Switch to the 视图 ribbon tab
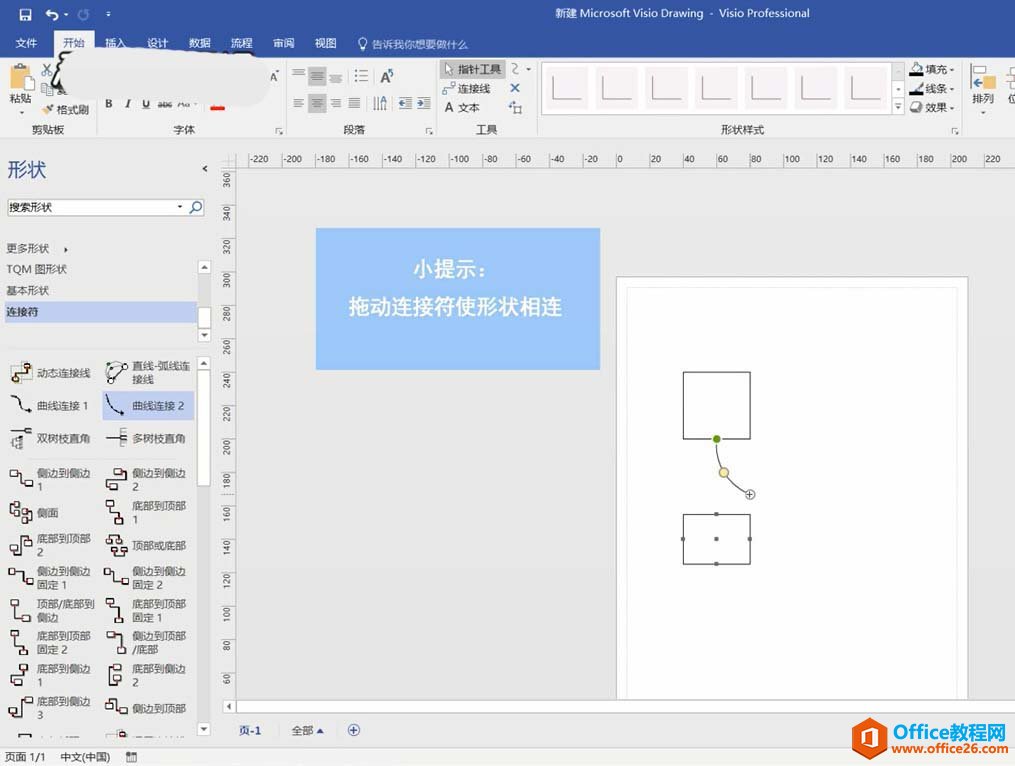 [326, 44]
